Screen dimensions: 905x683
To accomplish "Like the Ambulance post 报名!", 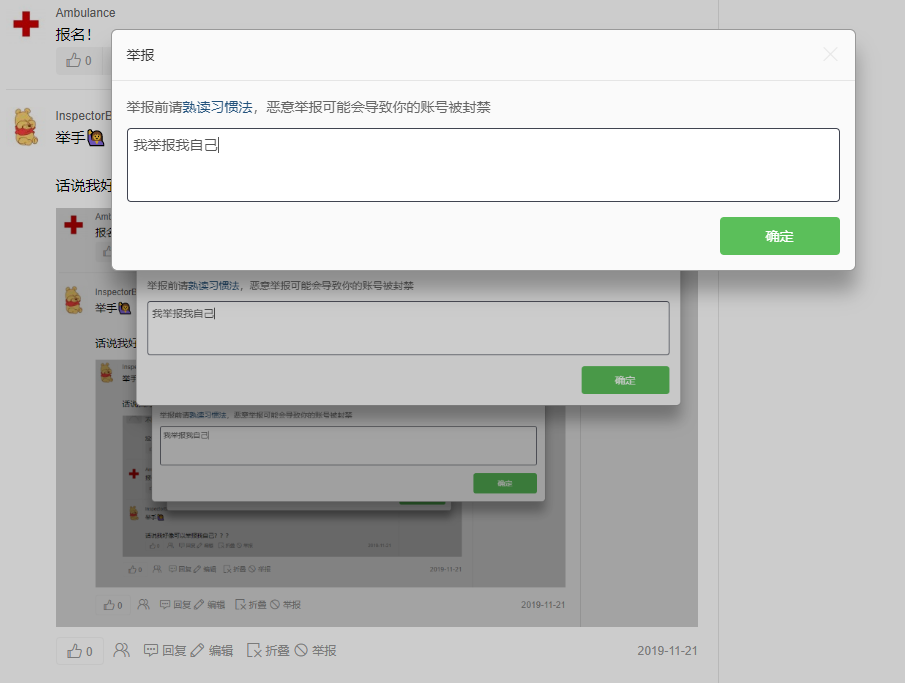I will coord(79,61).
